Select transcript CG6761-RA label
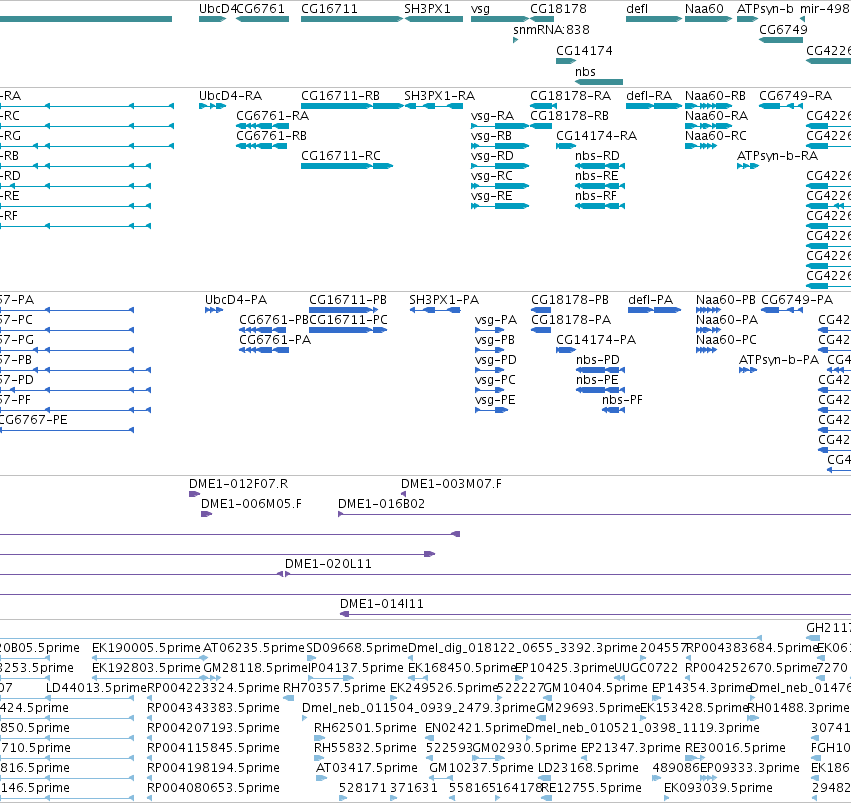851x803 pixels. pos(272,116)
